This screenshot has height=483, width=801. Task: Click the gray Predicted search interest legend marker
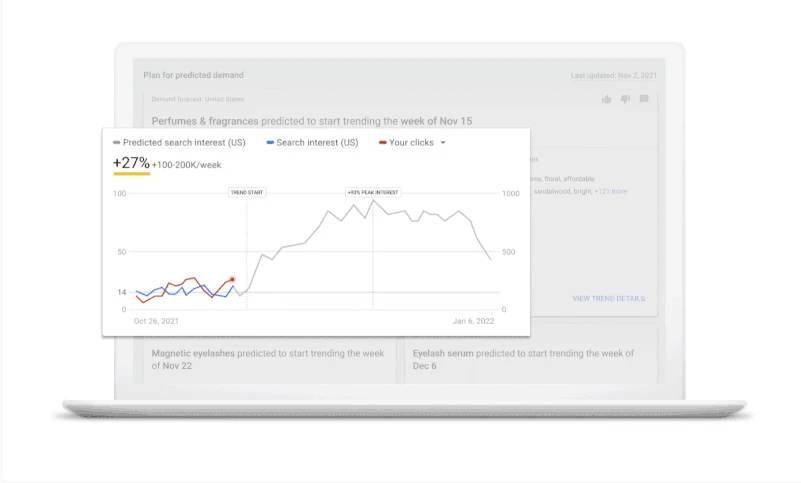point(117,143)
